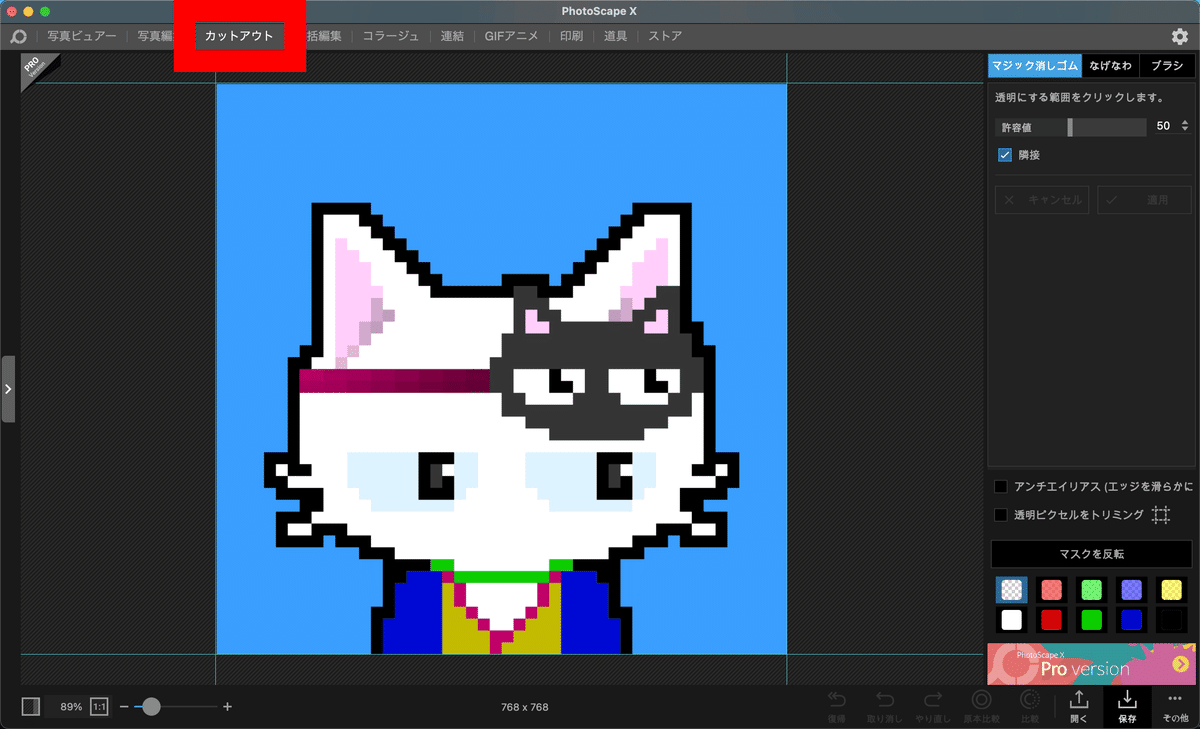The height and width of the screenshot is (729, 1200).
Task: Click the 適用 (apply) button
Action: tap(1144, 200)
